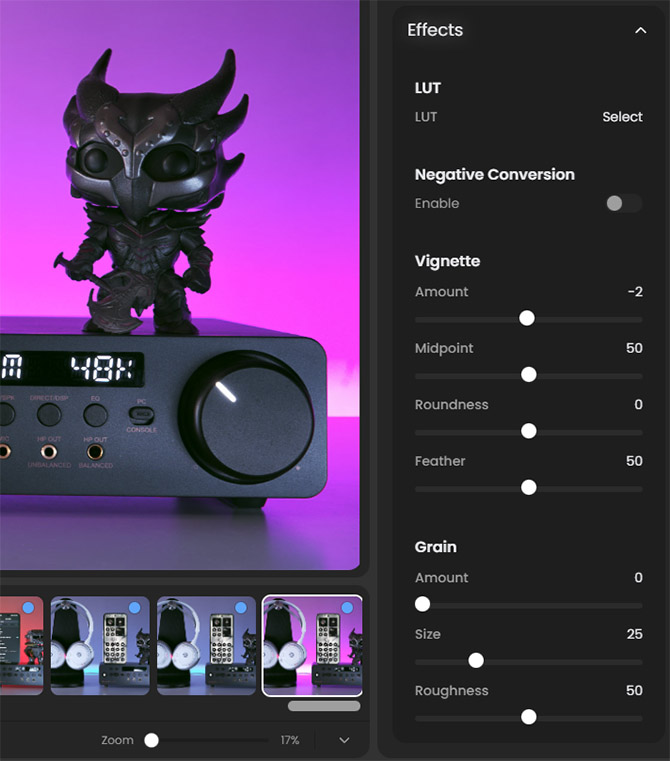Click the Vignette Amount value -2
The height and width of the screenshot is (761, 670).
click(634, 292)
